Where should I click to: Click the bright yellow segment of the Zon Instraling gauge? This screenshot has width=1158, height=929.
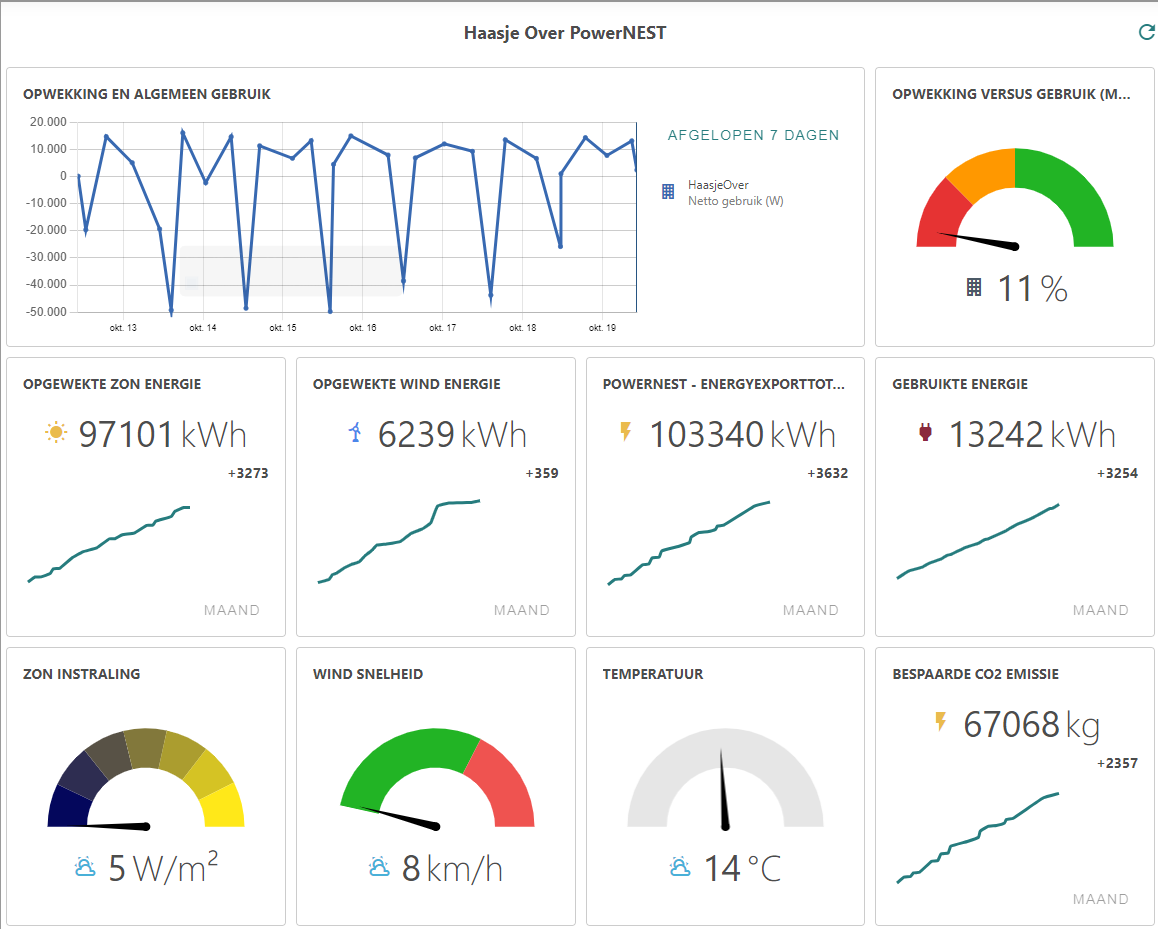(x=224, y=806)
